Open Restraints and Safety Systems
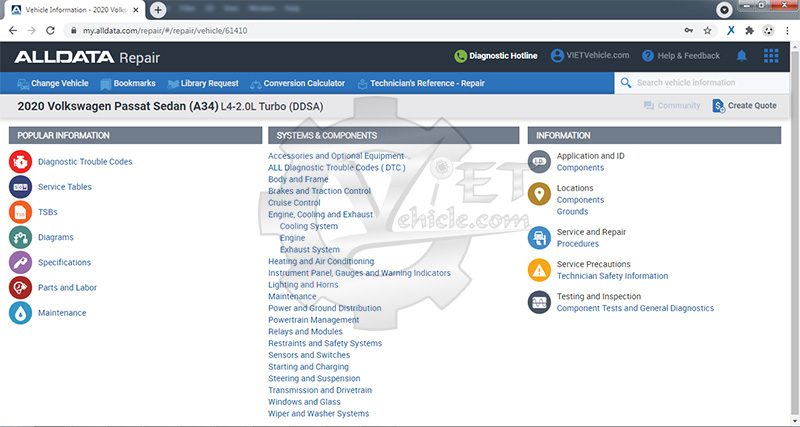Viewport: 800px width, 427px height. click(x=325, y=343)
